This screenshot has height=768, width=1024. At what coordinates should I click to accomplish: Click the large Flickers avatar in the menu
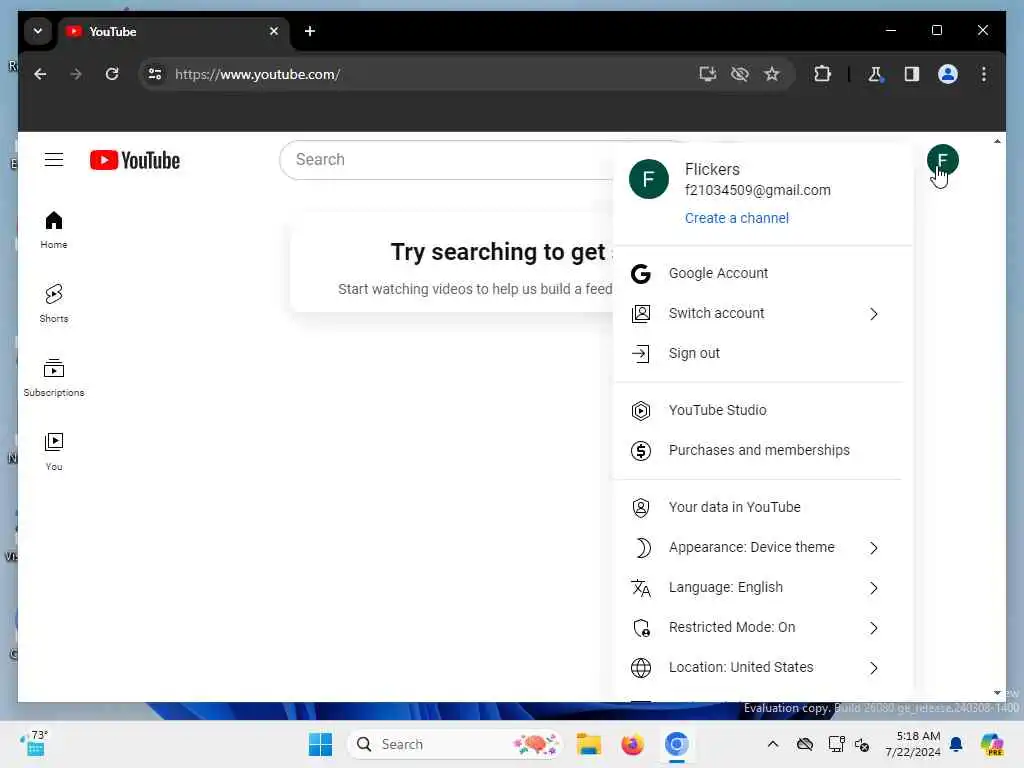[x=648, y=179]
